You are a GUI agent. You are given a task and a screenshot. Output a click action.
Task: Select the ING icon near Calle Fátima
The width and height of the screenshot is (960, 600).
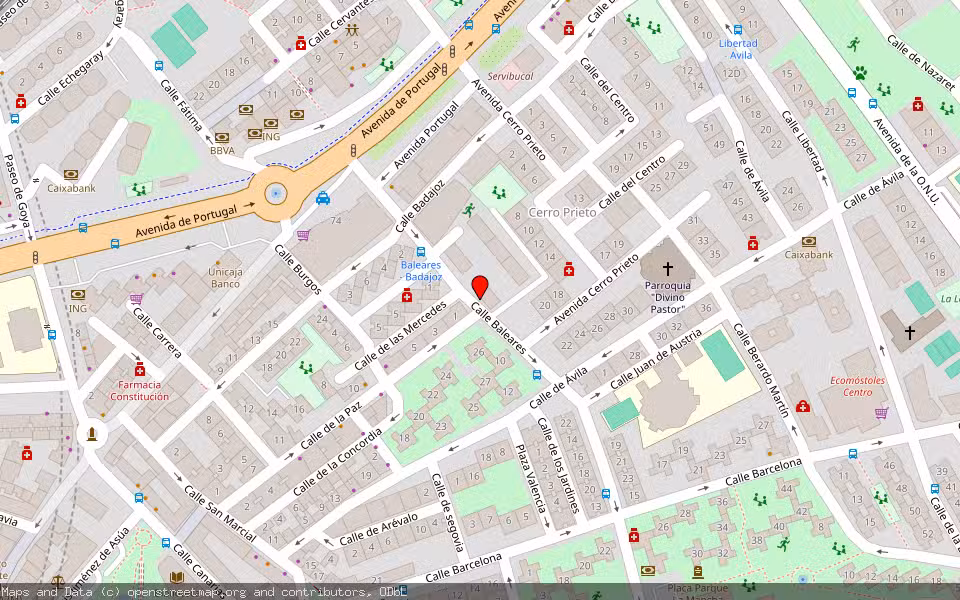point(254,132)
